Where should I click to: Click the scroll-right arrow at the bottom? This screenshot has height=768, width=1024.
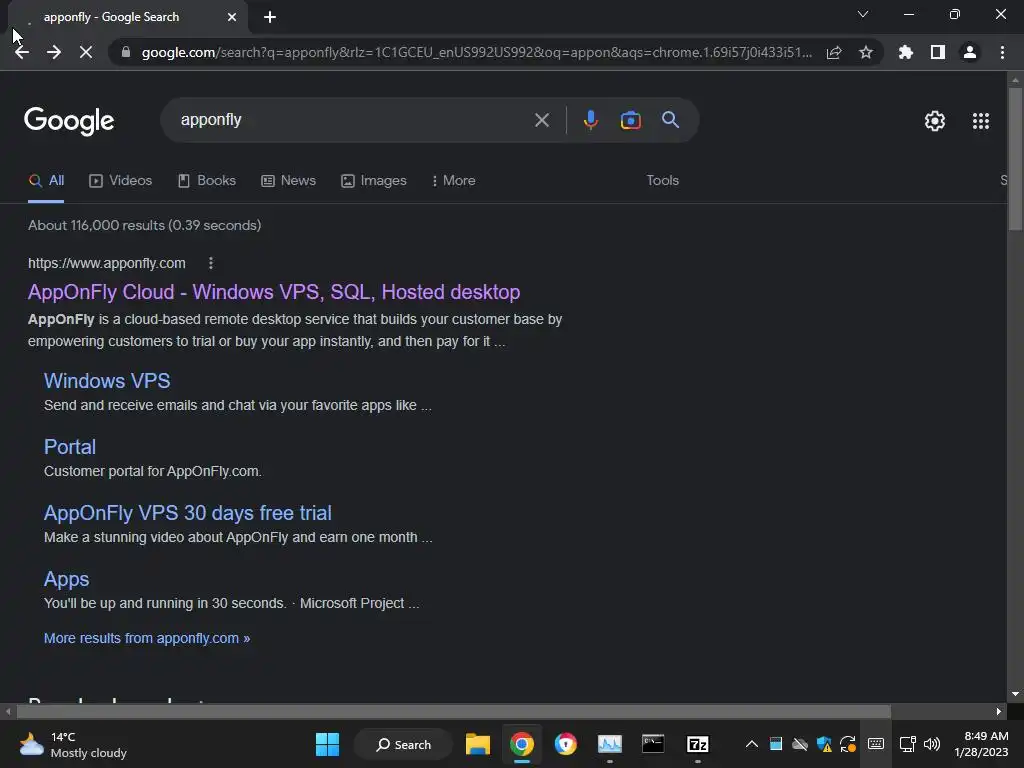pos(998,711)
